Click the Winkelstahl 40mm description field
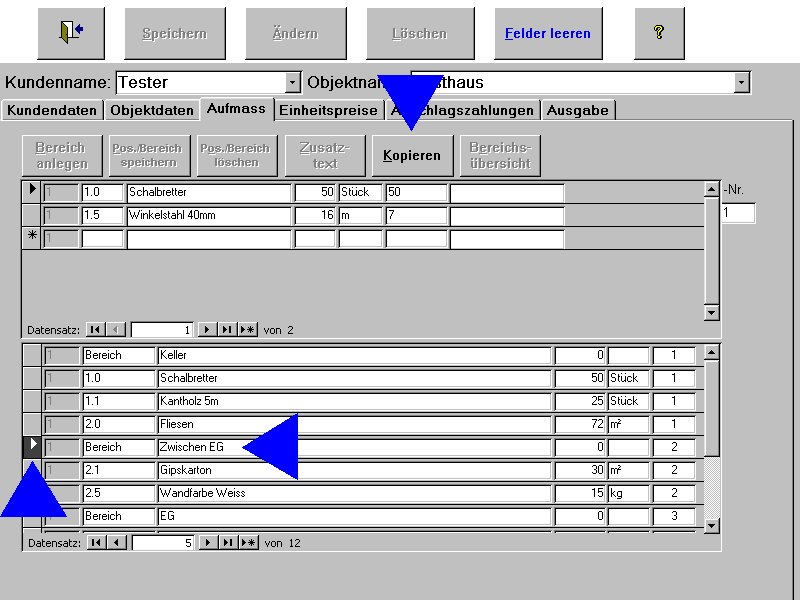The height and width of the screenshot is (600, 800). tap(208, 215)
